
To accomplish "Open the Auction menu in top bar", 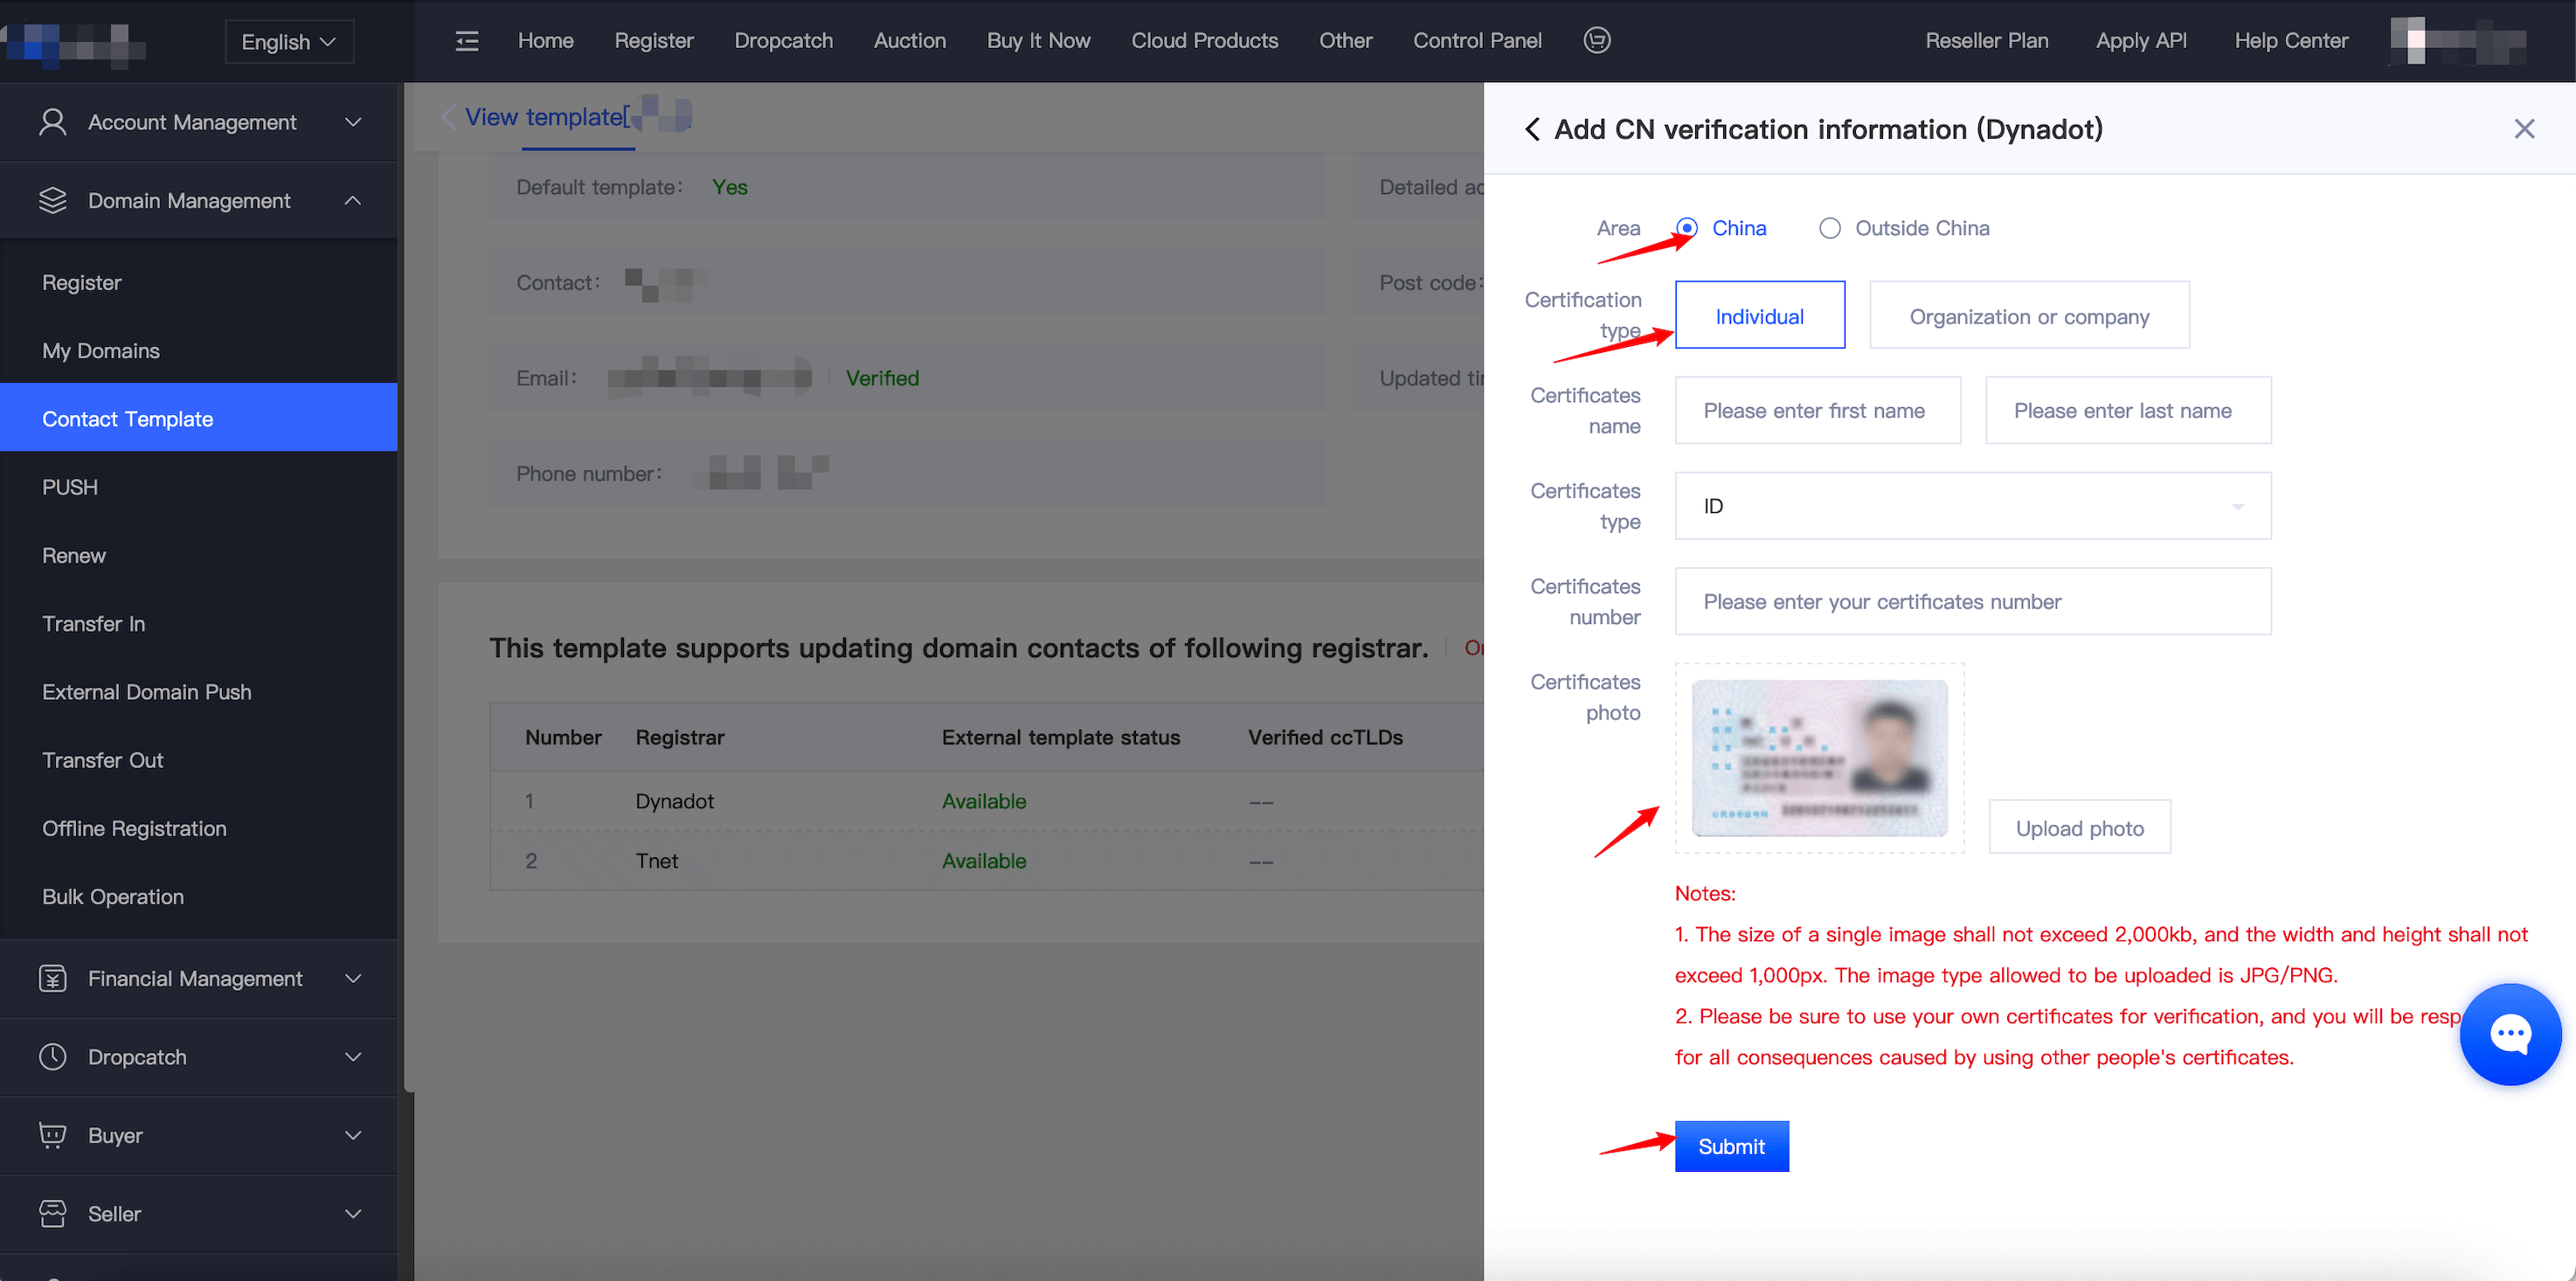I will tap(909, 41).
